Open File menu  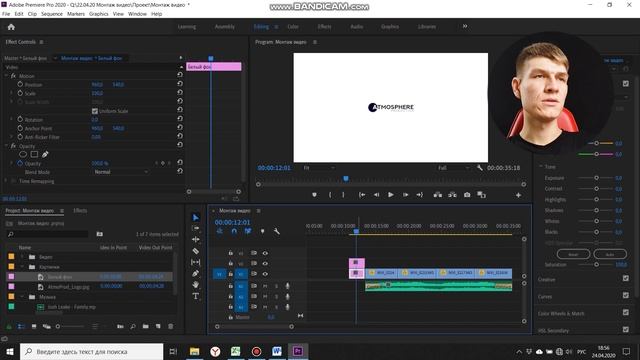[x=6, y=14]
